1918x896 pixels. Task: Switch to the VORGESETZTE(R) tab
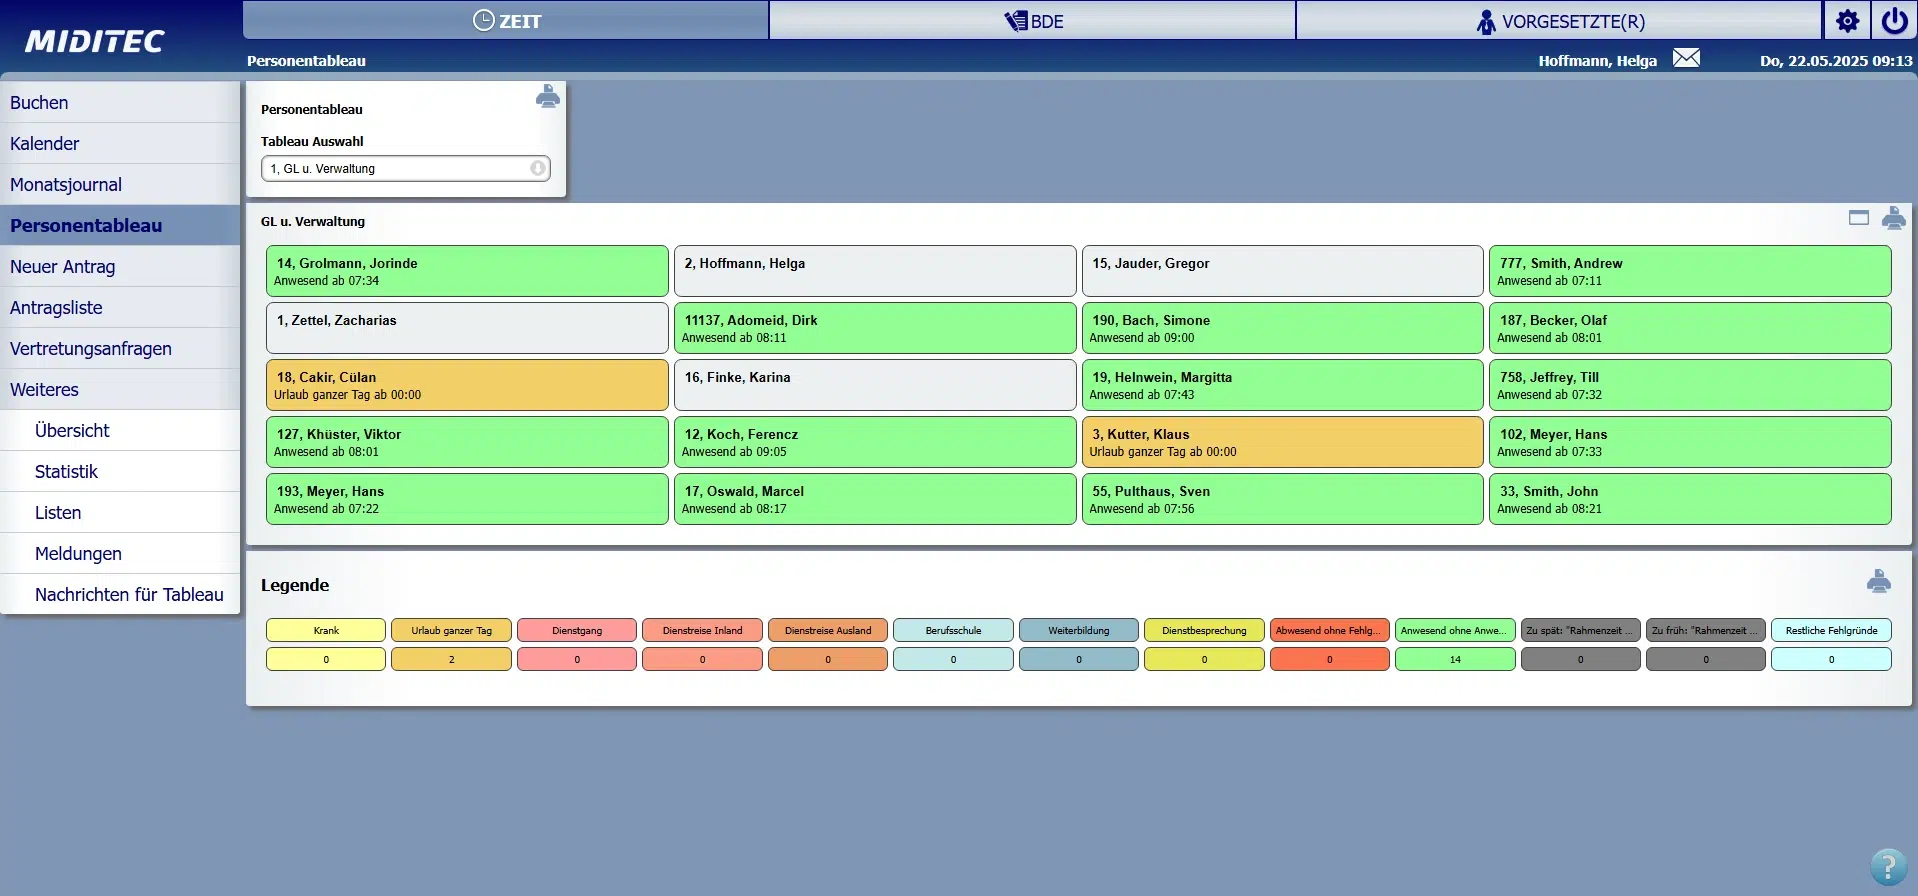click(x=1558, y=21)
